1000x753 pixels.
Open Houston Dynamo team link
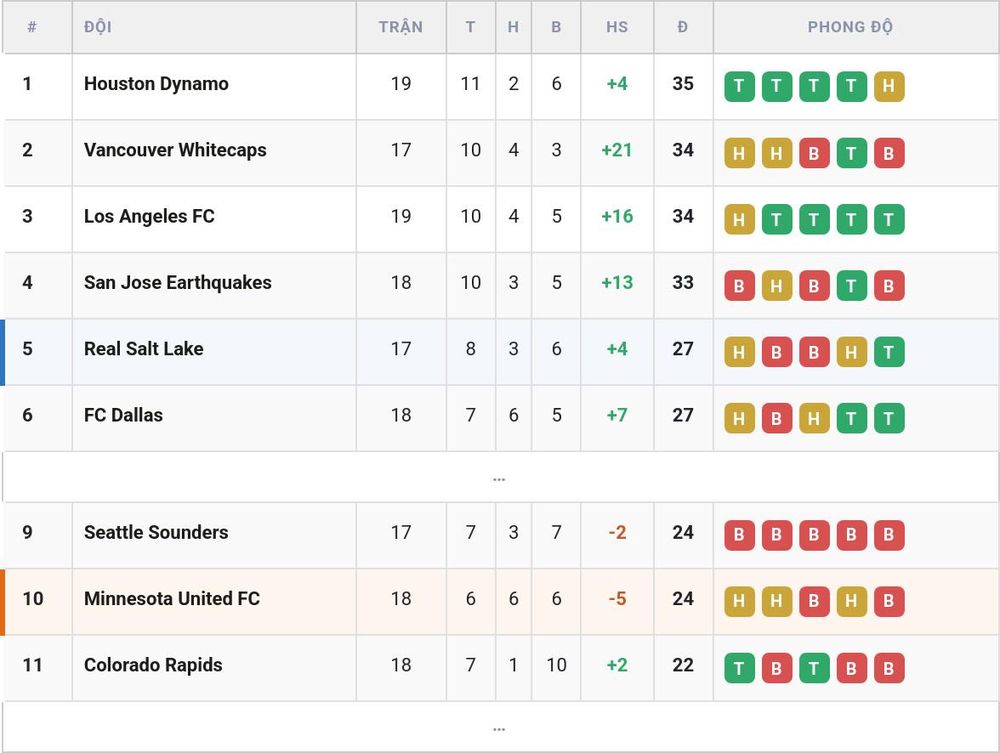coord(156,84)
